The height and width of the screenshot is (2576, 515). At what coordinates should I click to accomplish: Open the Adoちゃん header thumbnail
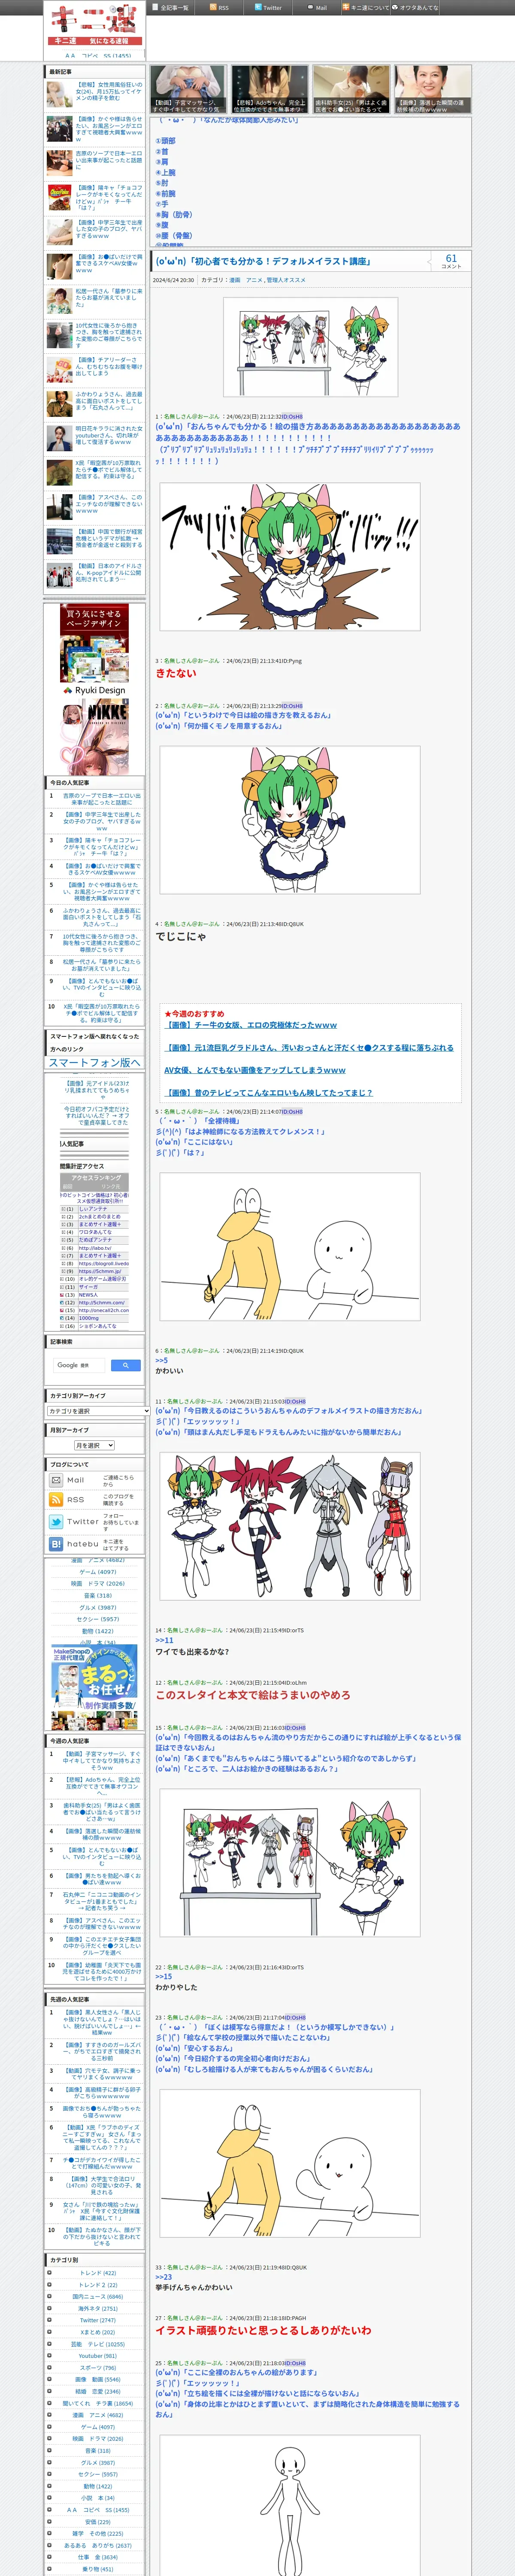click(x=269, y=88)
